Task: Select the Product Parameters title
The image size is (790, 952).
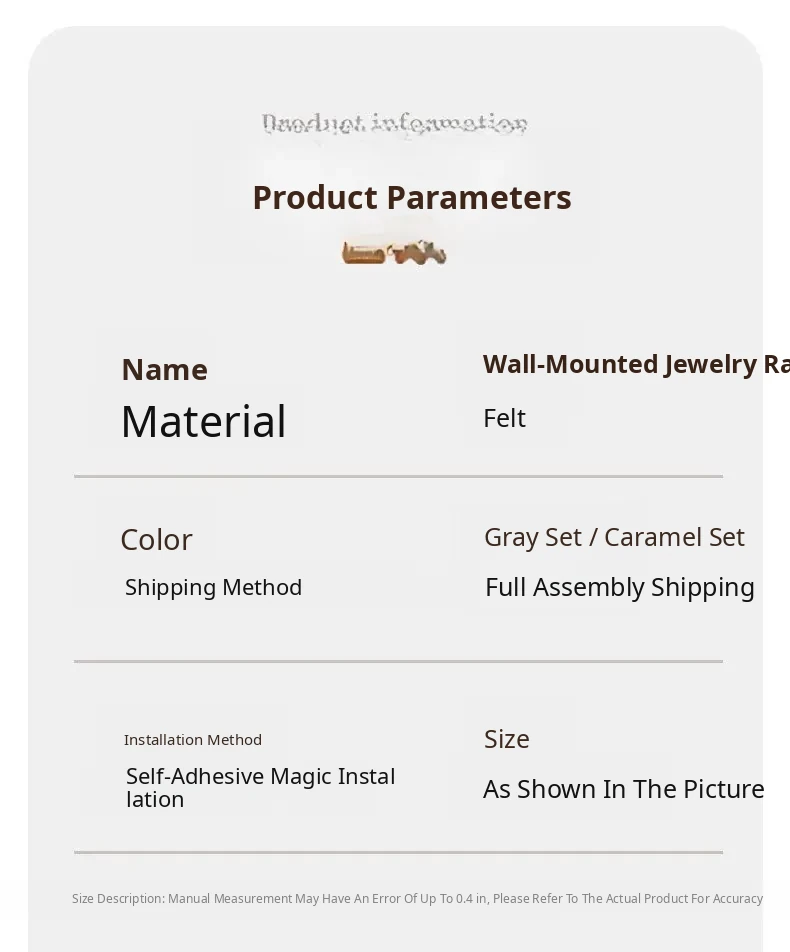Action: 411,198
